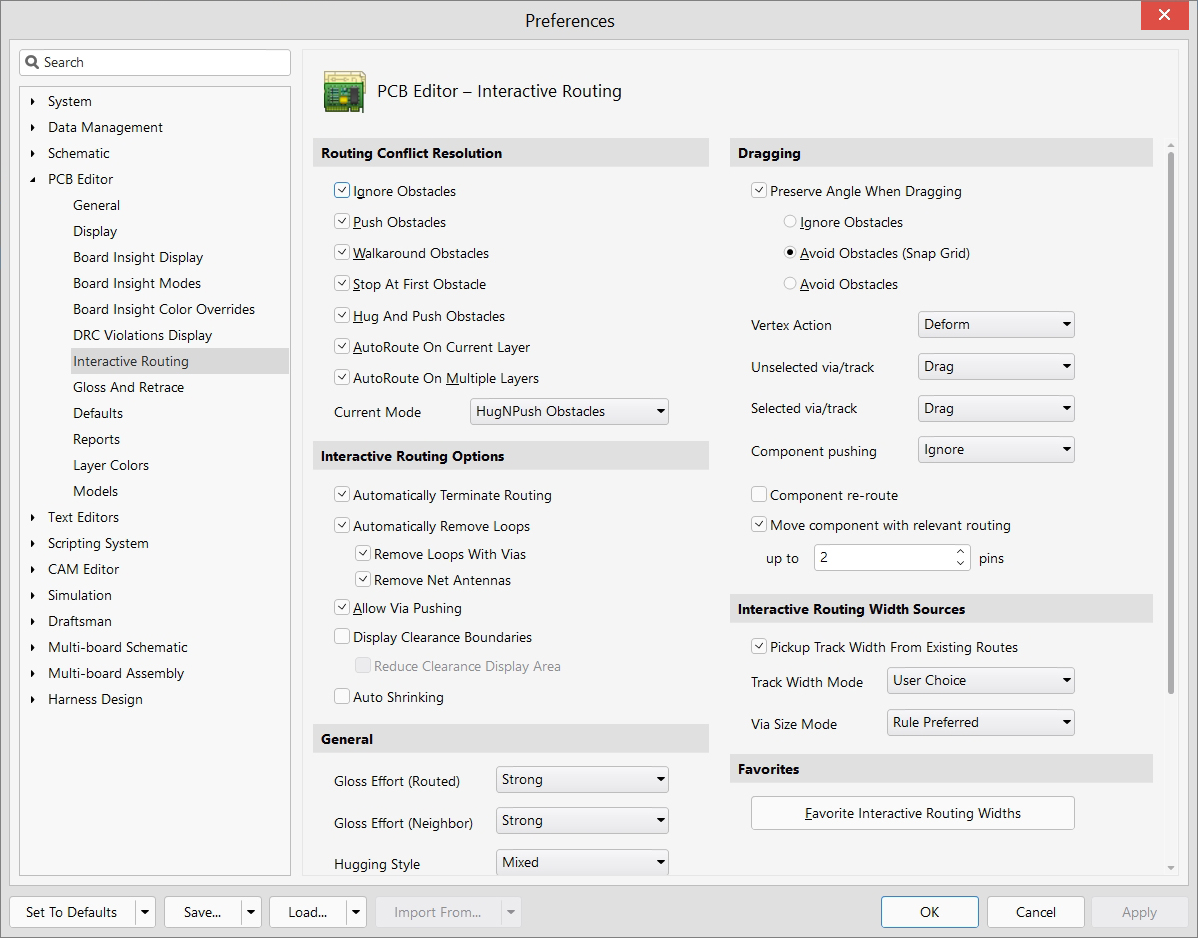Disable Automatically Terminate Routing
The image size is (1198, 938).
(342, 494)
